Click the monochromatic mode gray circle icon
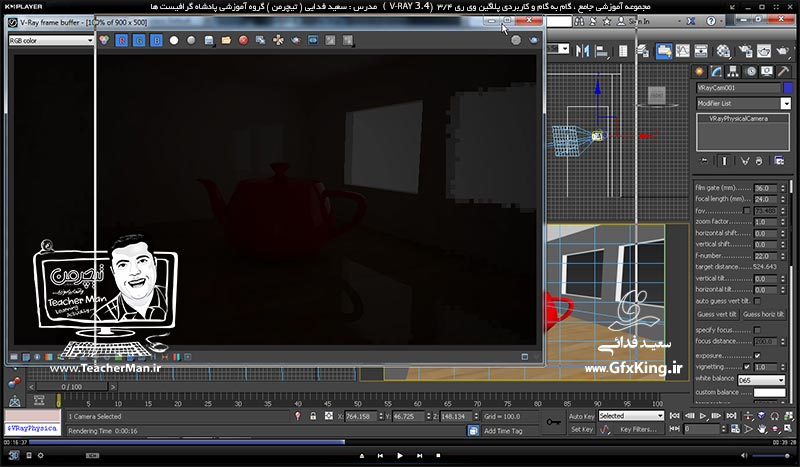 tap(191, 40)
